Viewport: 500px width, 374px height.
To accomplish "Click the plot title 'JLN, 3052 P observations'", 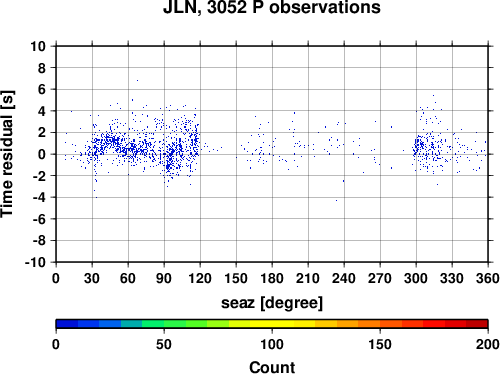I will 272,7.
